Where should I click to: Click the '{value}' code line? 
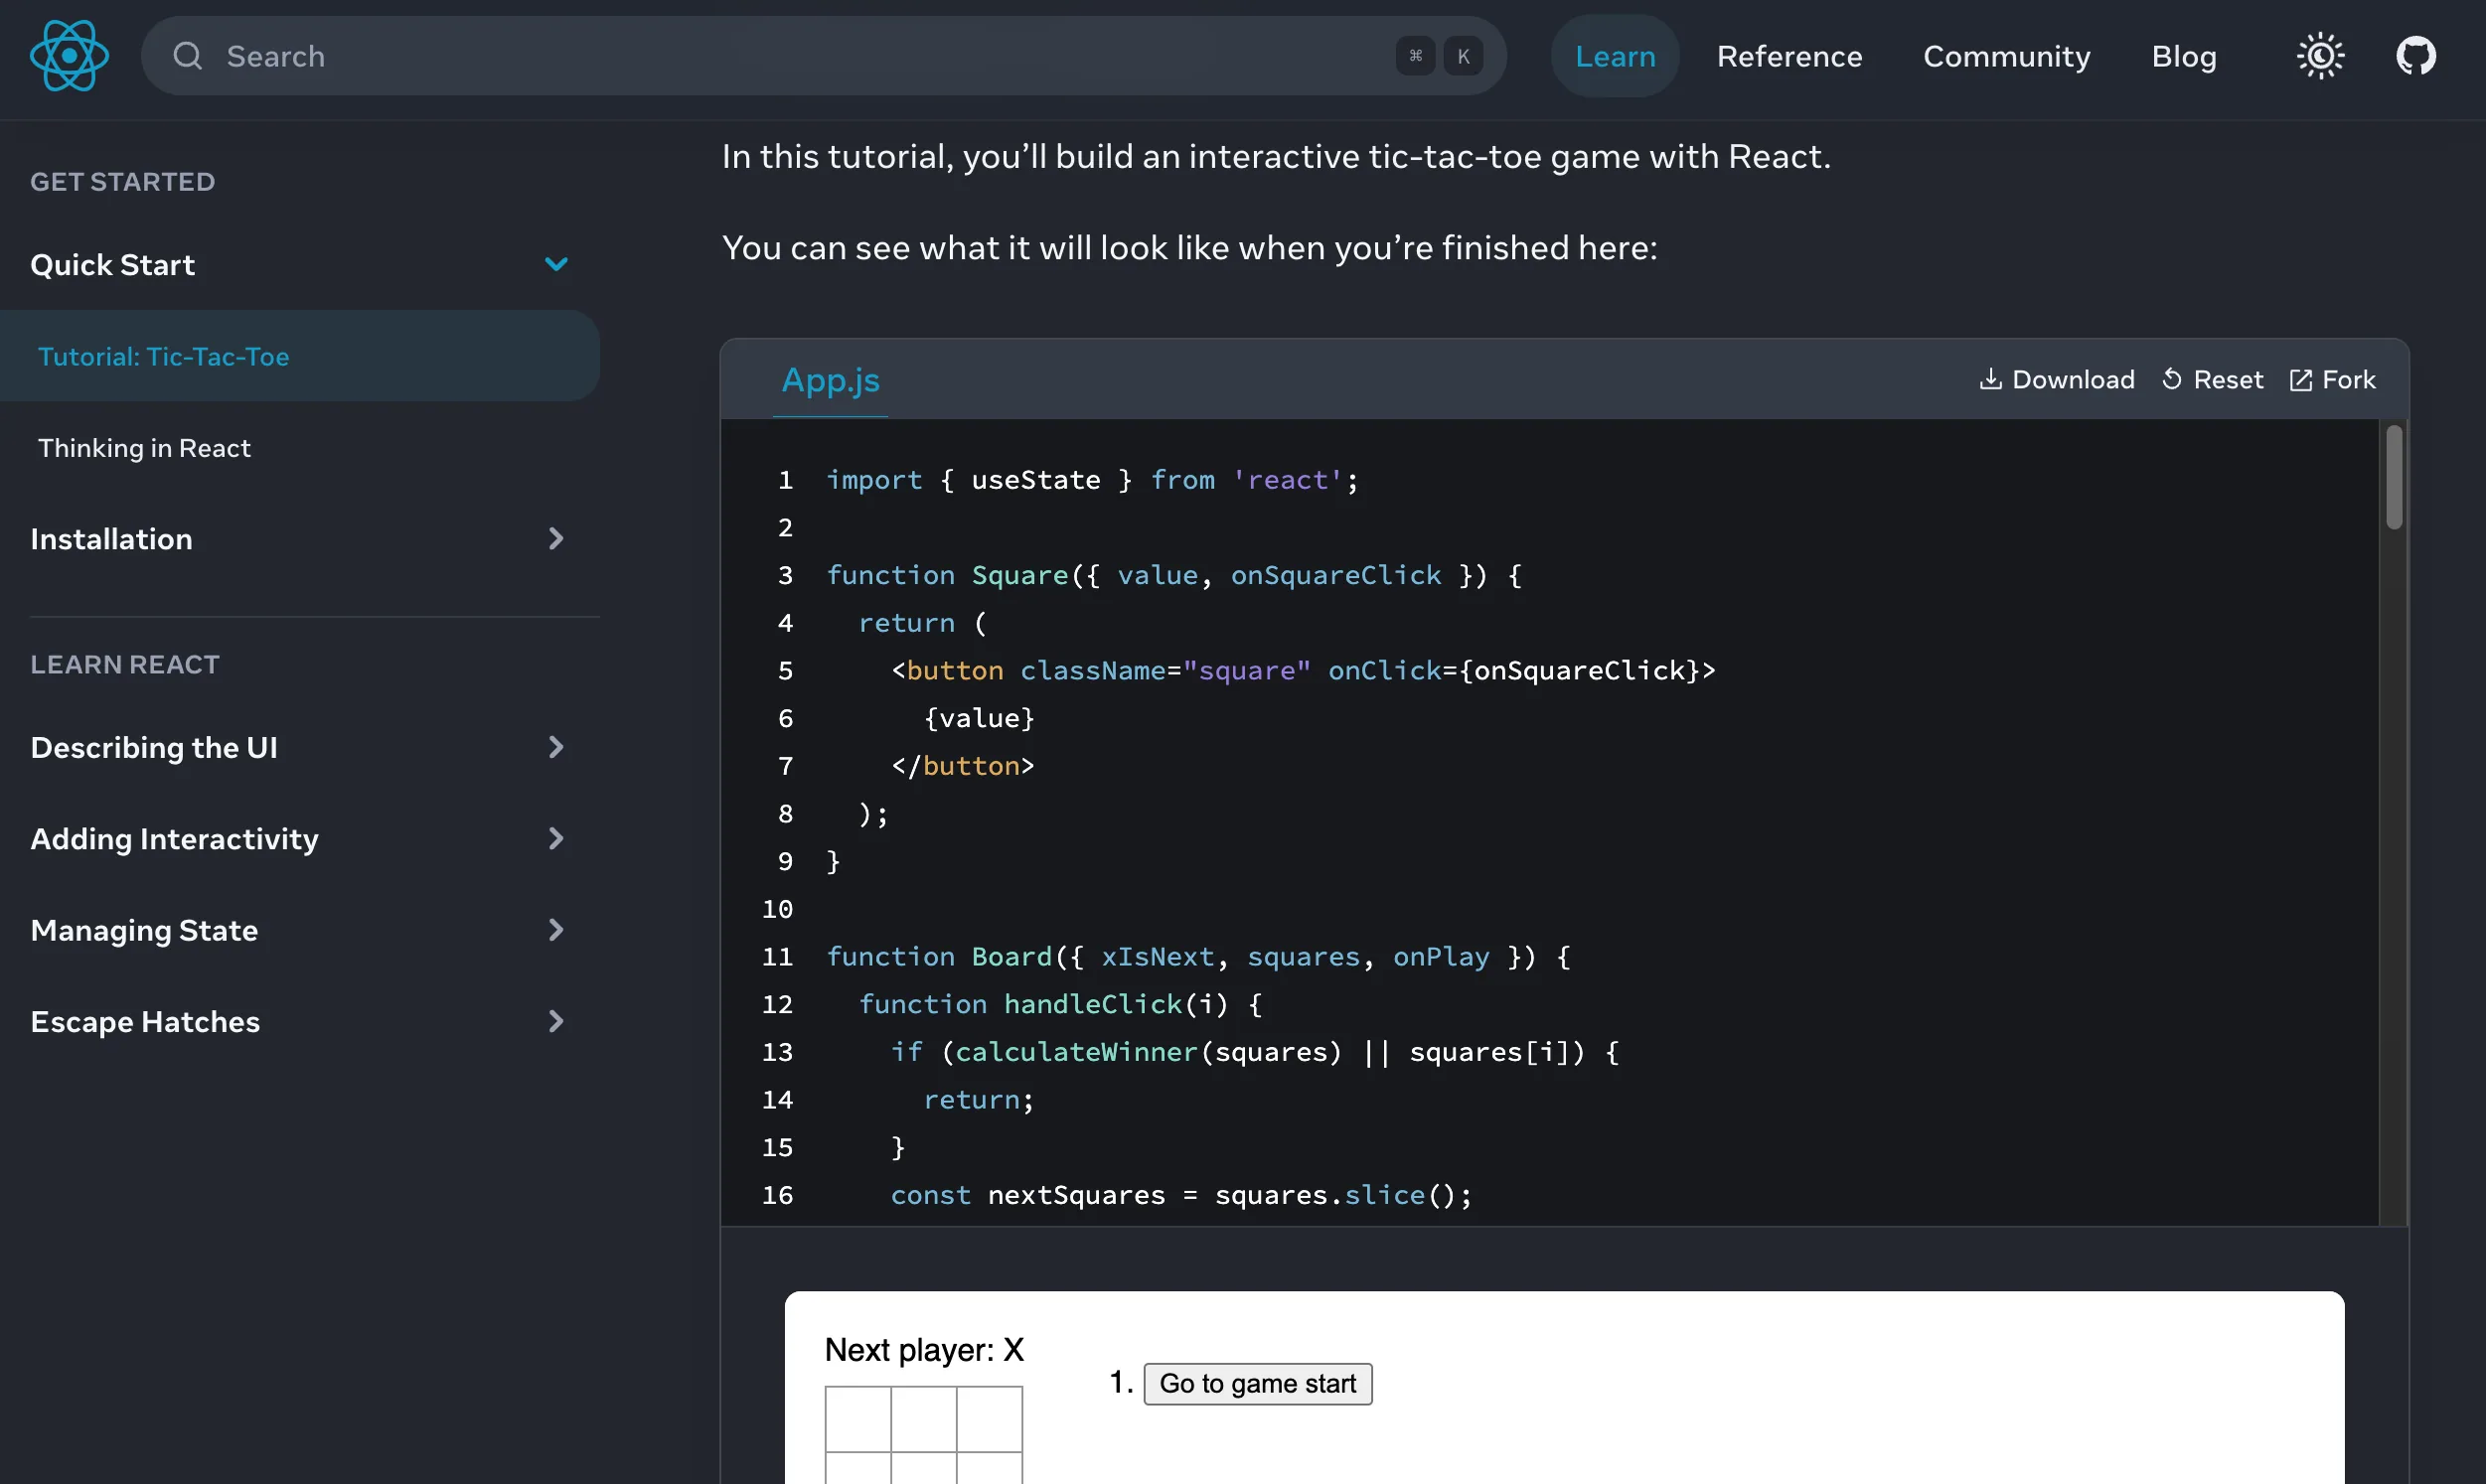979,718
